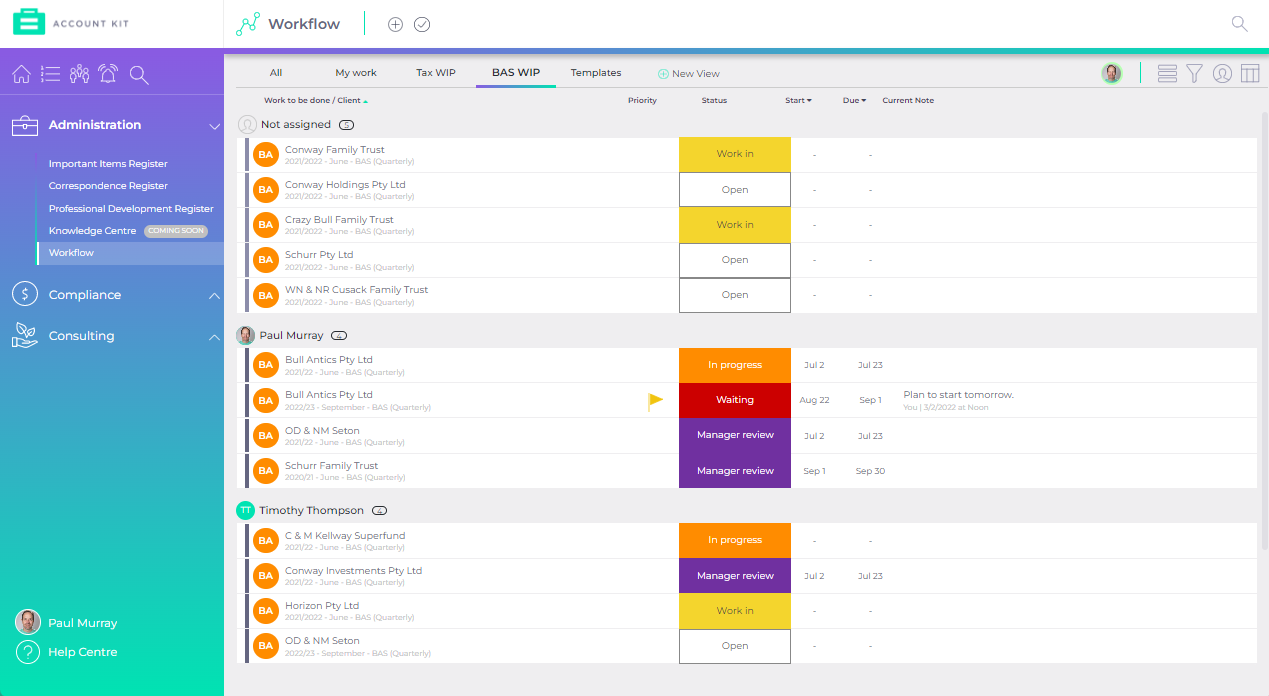Screen dimensions: 1269x696
Task: Open the task list icon in sidebar
Action: [51, 74]
